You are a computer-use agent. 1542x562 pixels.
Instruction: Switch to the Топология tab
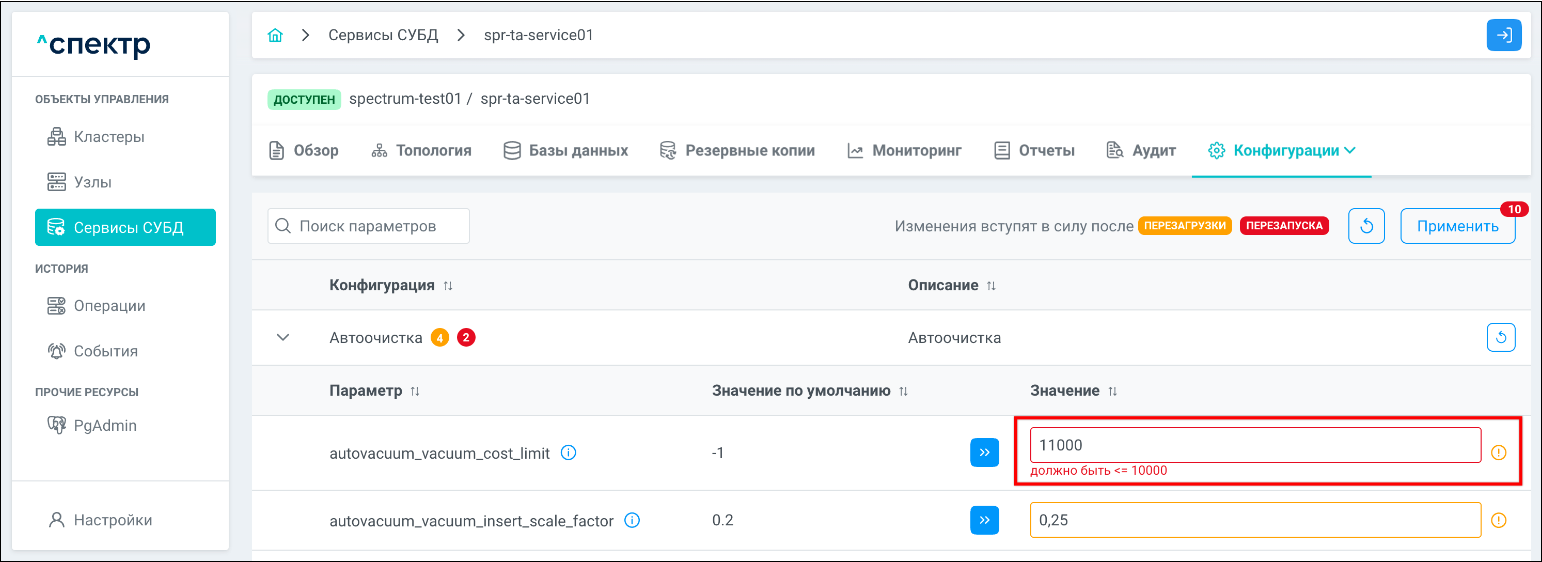(421, 151)
